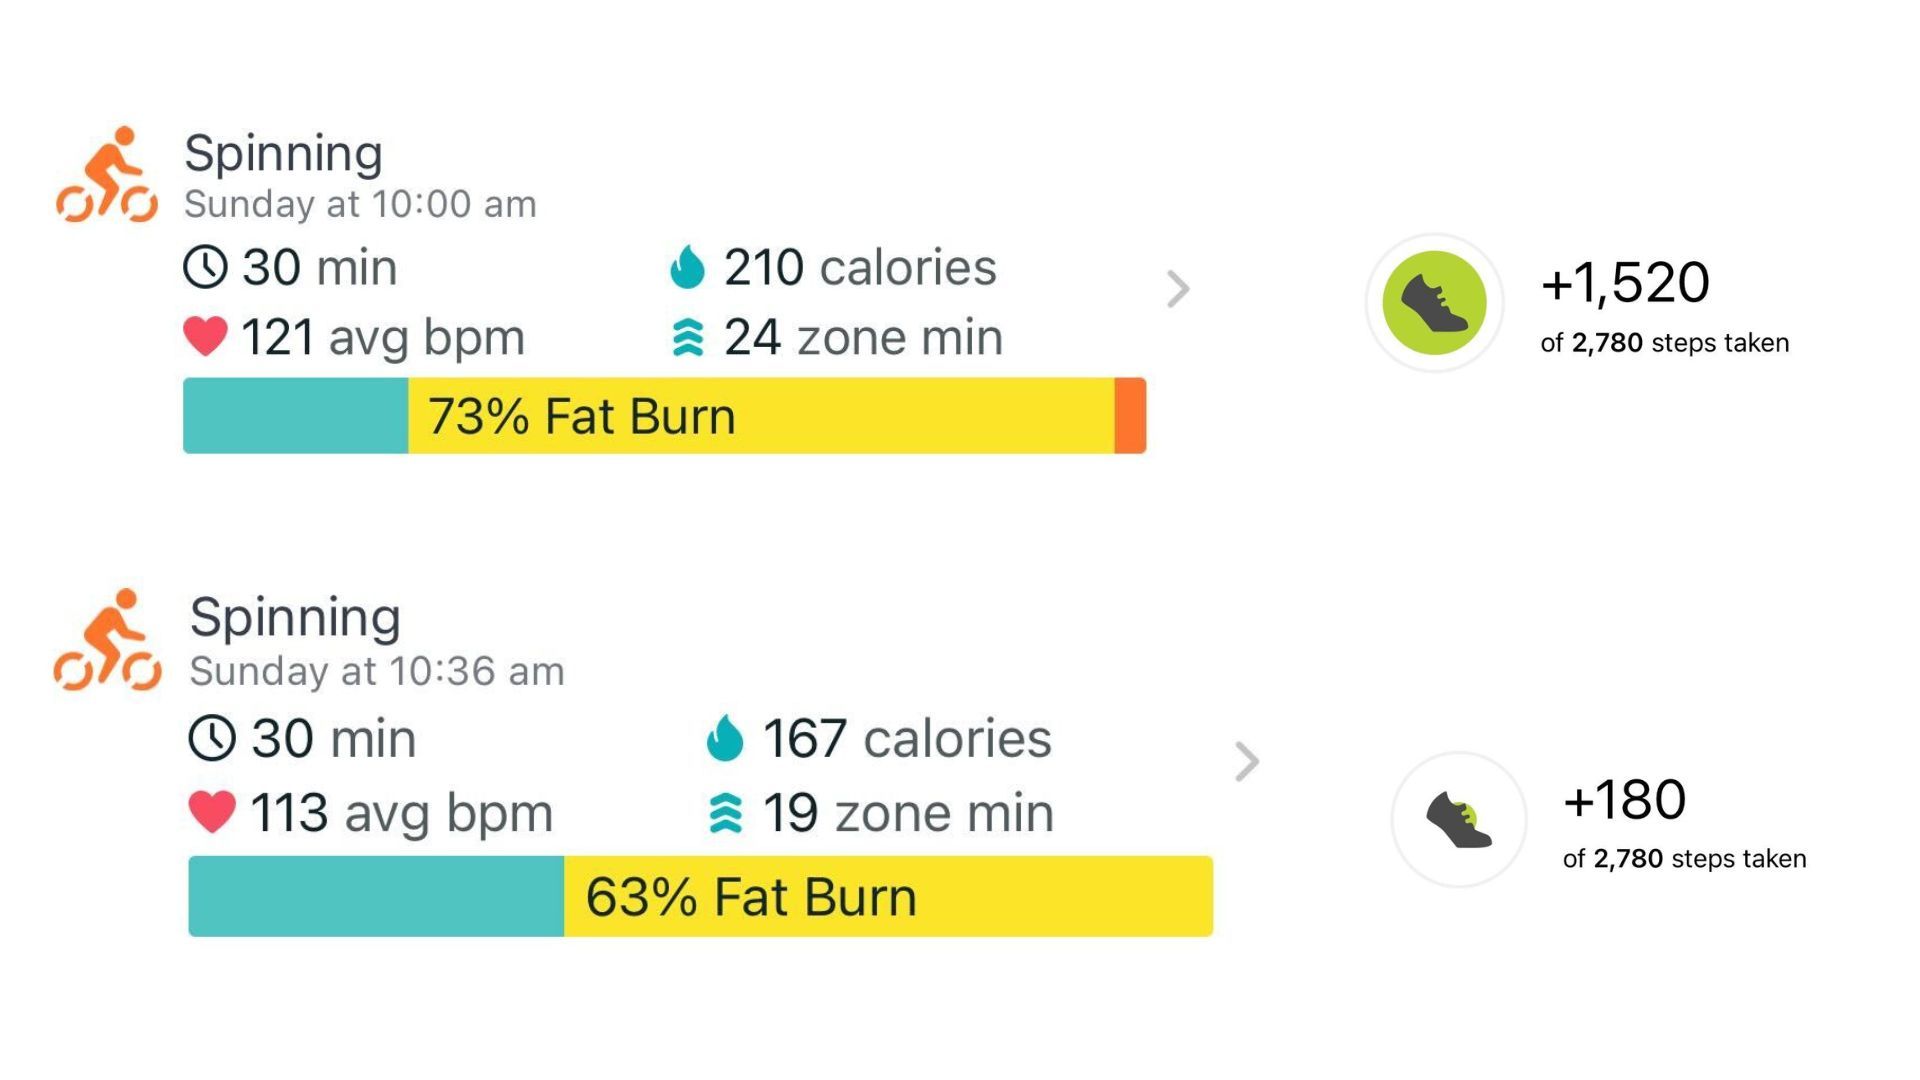Open the Spinning workout titled Sunday at 10:00 am
This screenshot has height=1080, width=1920.
coord(283,152)
